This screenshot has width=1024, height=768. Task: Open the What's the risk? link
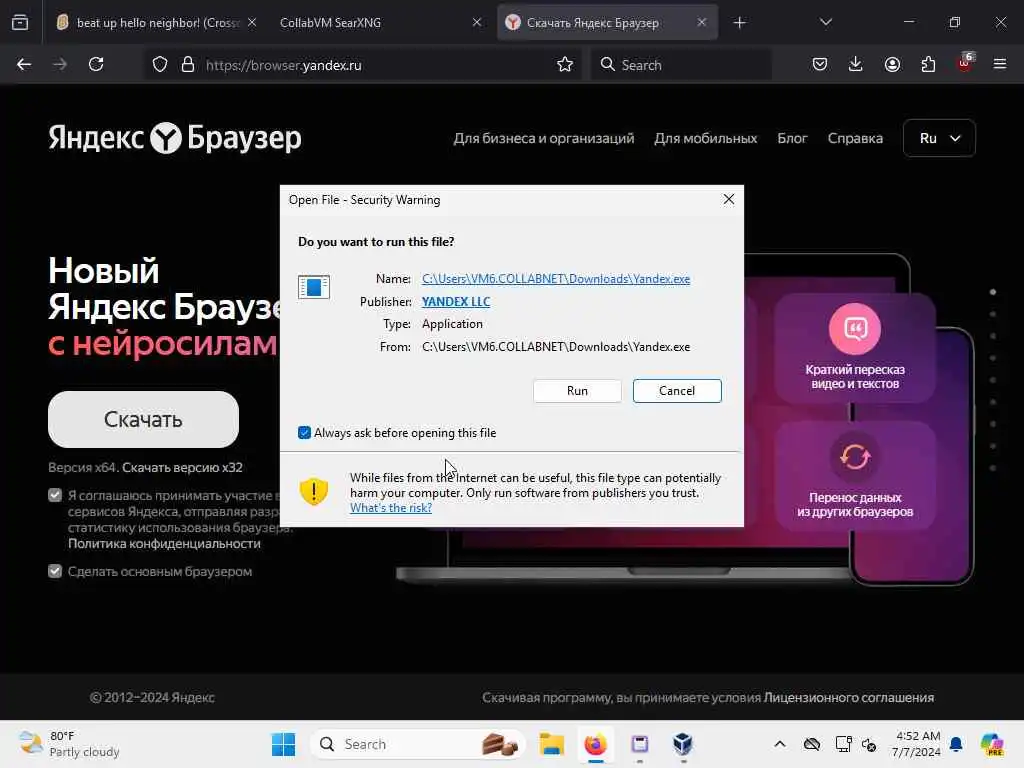tap(391, 507)
